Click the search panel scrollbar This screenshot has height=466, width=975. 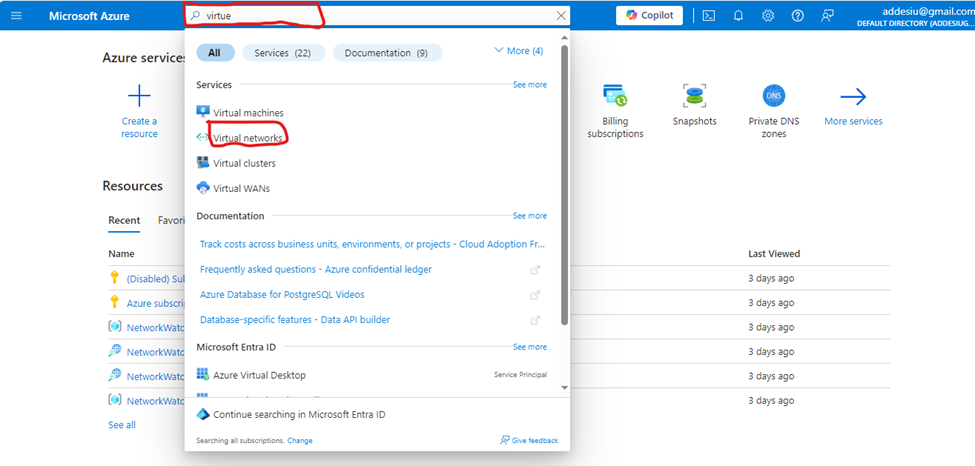click(x=565, y=184)
